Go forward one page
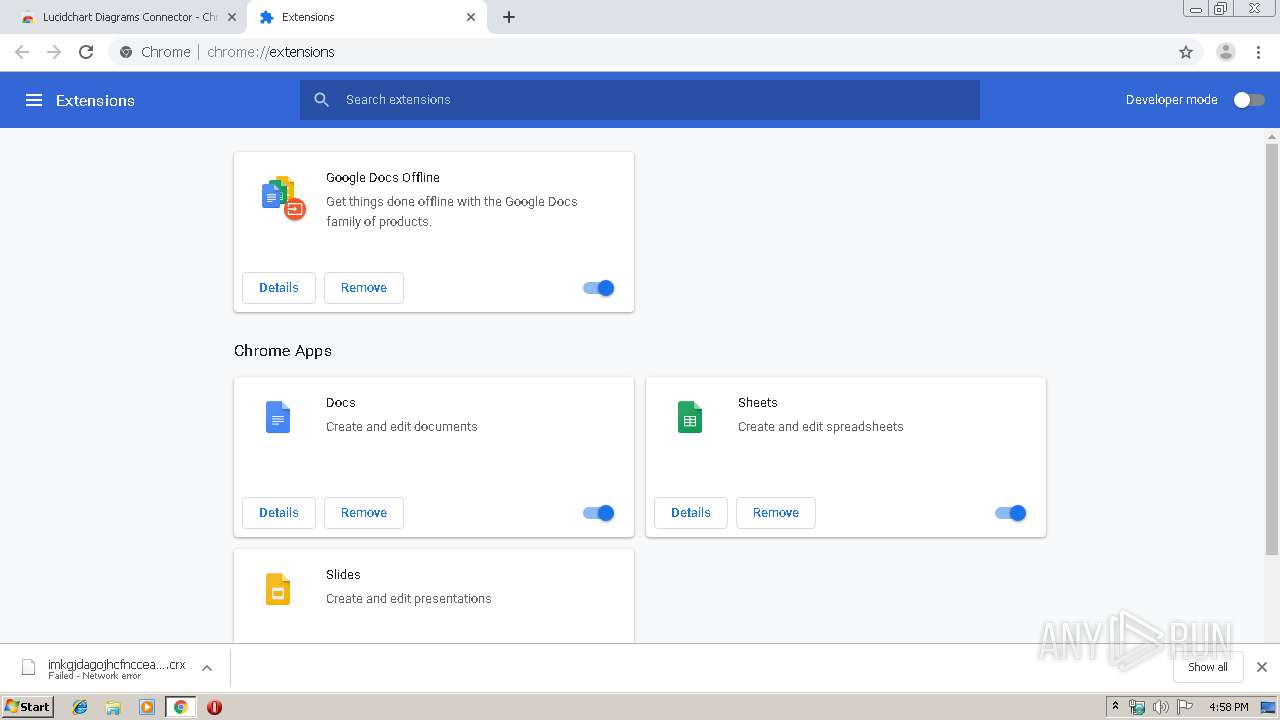This screenshot has width=1280, height=720. click(54, 52)
